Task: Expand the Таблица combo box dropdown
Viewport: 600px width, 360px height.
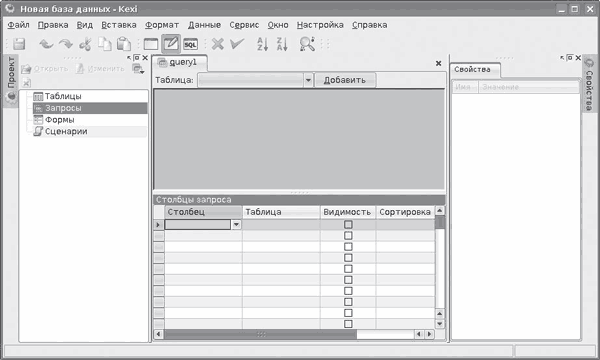Action: 308,80
